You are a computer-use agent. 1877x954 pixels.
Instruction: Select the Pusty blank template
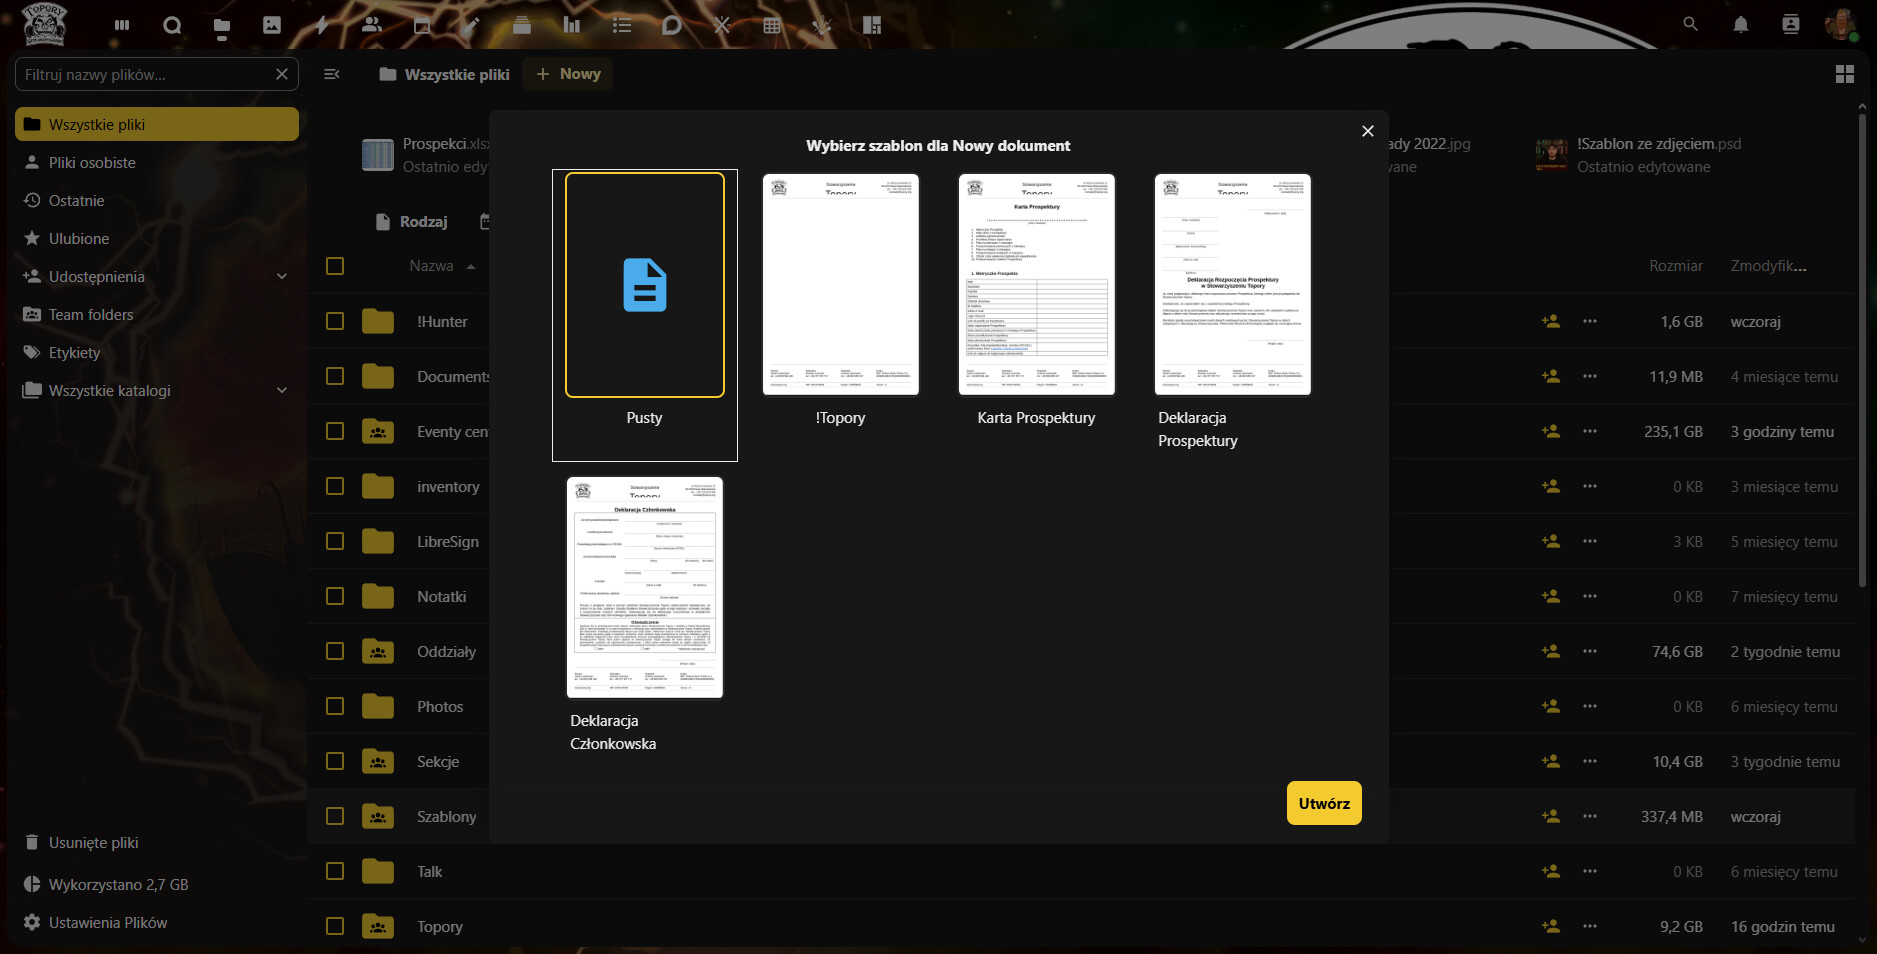click(645, 315)
